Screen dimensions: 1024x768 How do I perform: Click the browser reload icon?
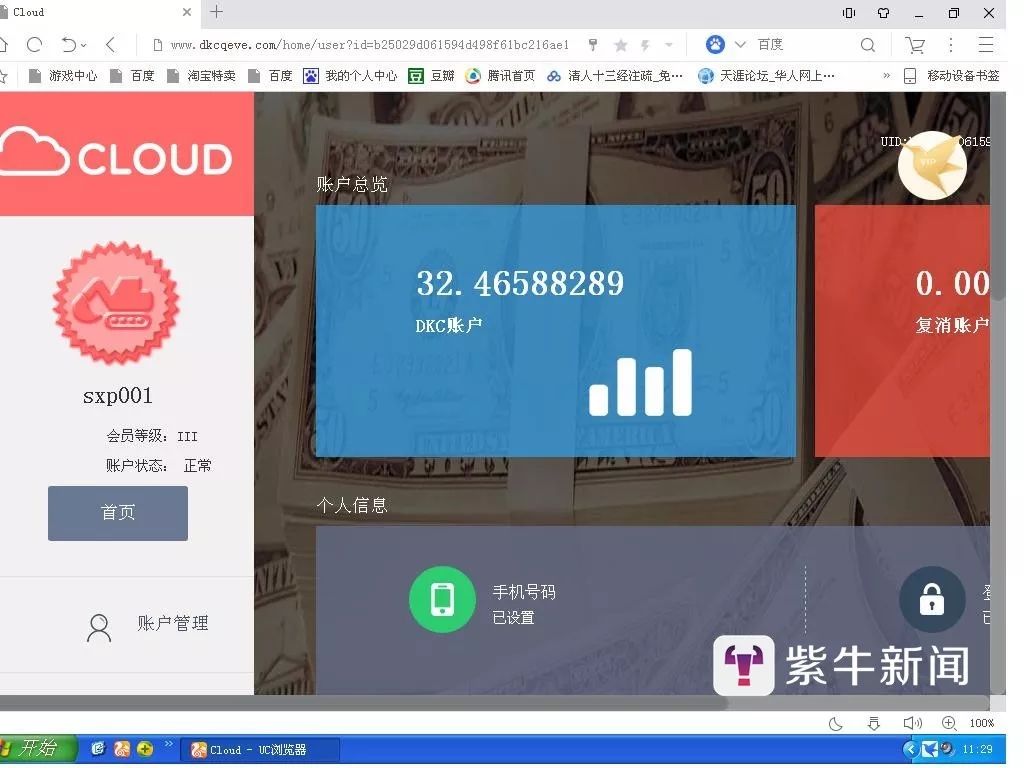click(x=34, y=45)
